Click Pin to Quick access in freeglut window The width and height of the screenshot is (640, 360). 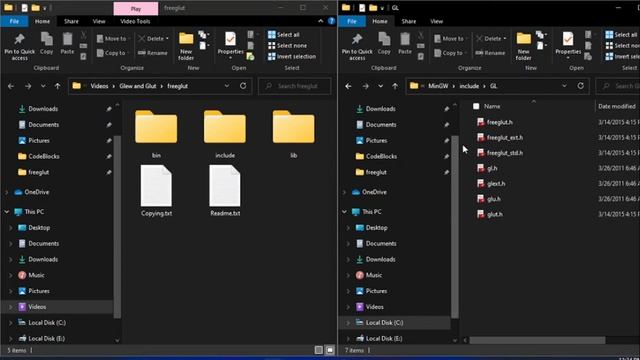click(19, 47)
